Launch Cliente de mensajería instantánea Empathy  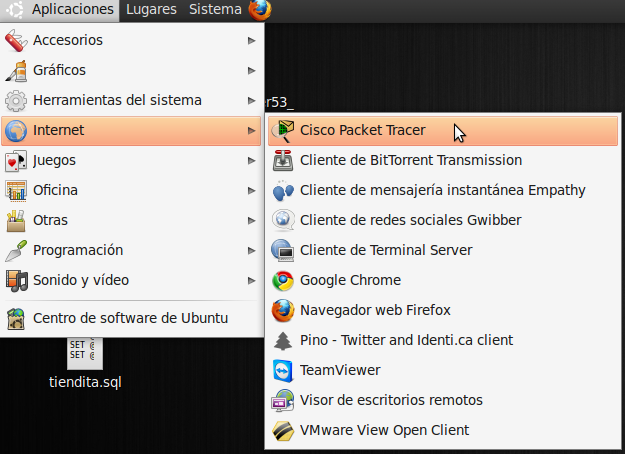tap(443, 191)
